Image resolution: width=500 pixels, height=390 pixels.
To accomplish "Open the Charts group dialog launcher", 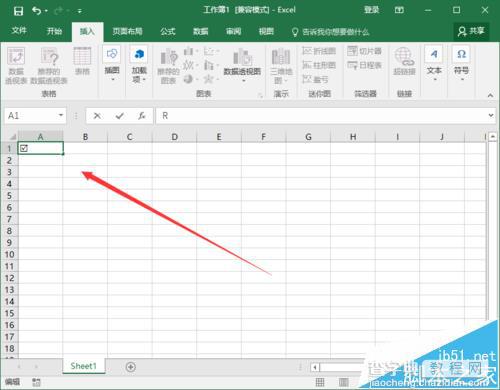I will (260, 96).
